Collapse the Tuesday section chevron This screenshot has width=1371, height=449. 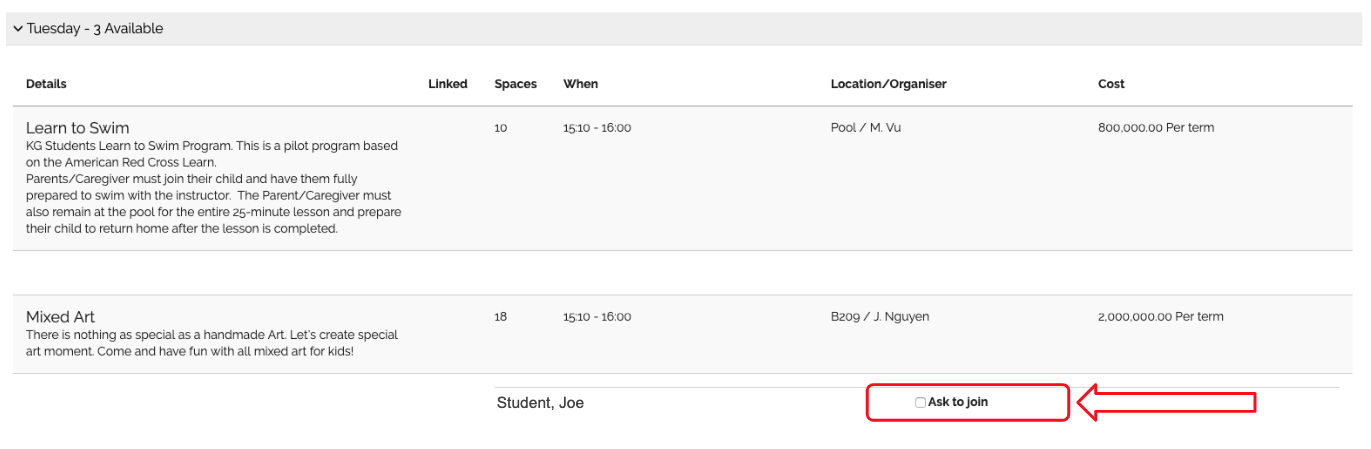pos(18,29)
